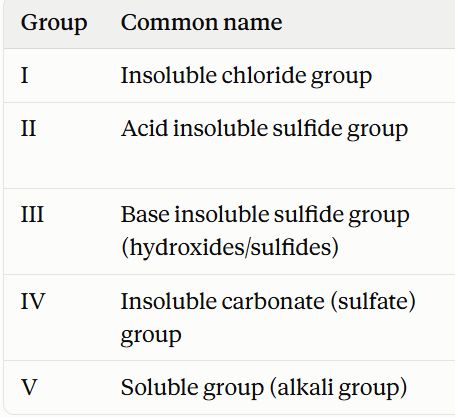Click Base insoluble sulfide group text
This screenshot has height=417, width=455.
click(265, 215)
